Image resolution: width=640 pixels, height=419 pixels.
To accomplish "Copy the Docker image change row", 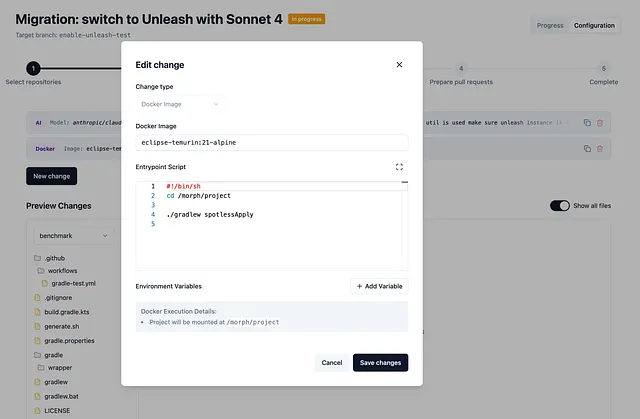I will point(587,149).
